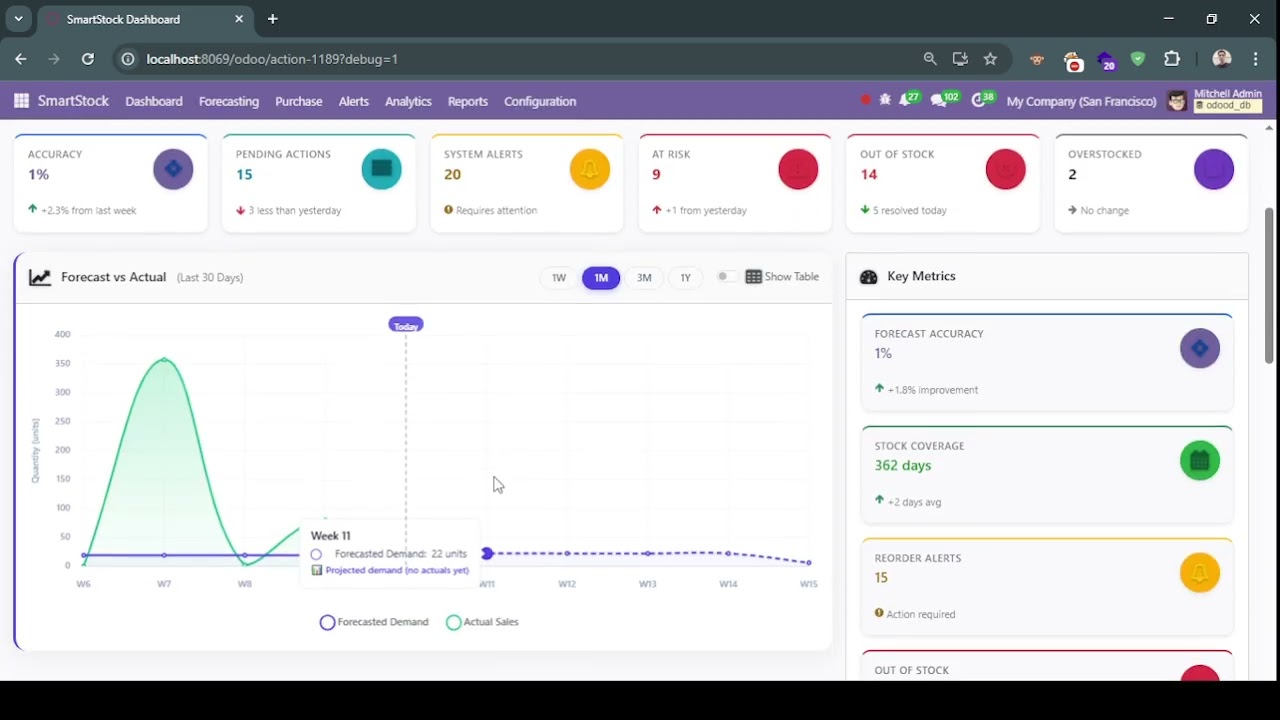Open the Purchase menu
The height and width of the screenshot is (720, 1280).
[299, 101]
